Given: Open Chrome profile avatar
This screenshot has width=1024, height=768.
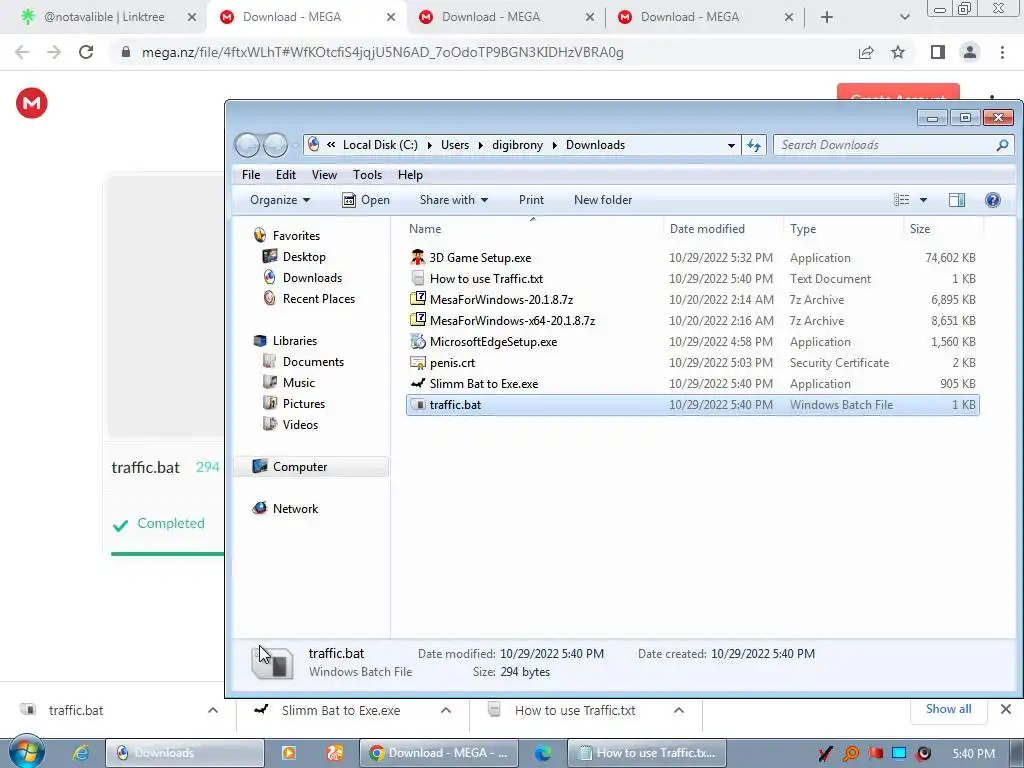Looking at the screenshot, I should 970,52.
